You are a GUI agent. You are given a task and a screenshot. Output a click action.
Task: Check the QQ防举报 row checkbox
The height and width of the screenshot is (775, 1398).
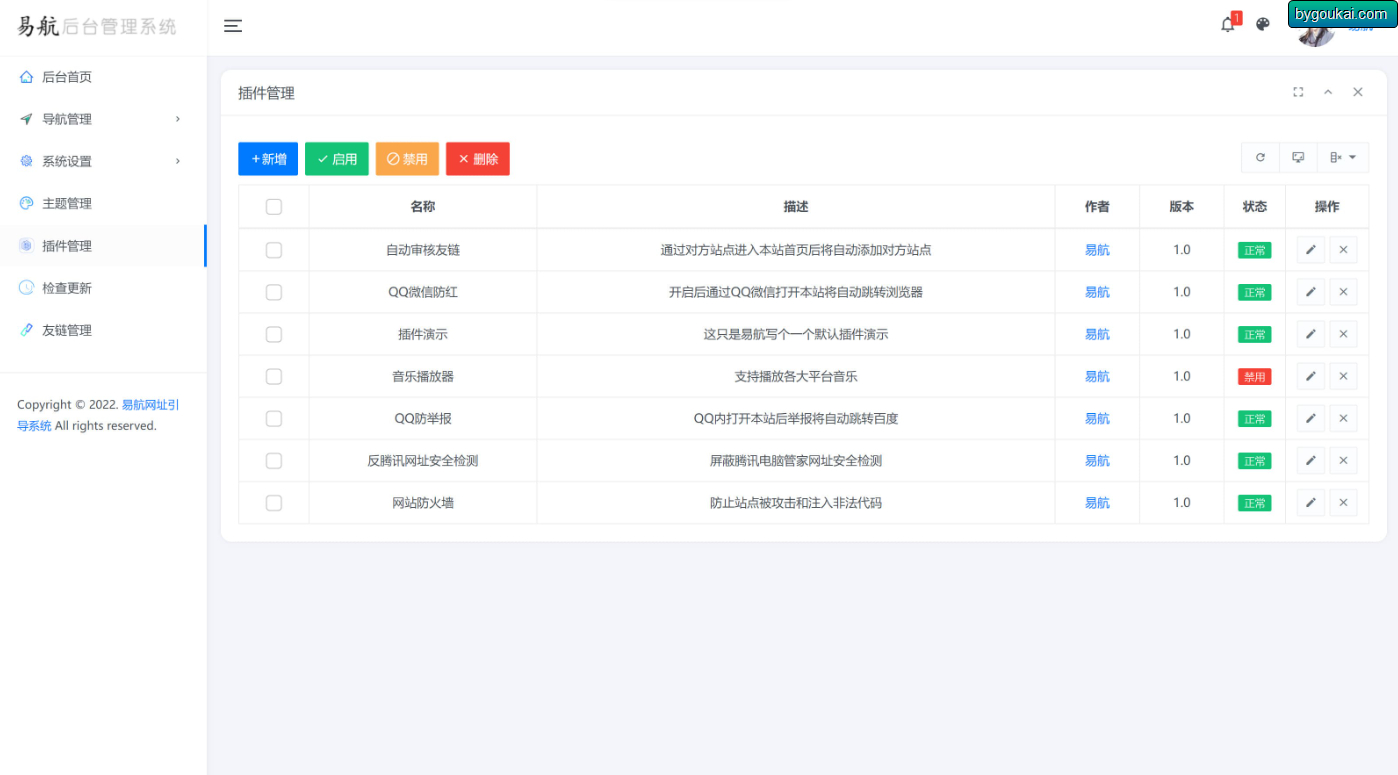coord(274,418)
